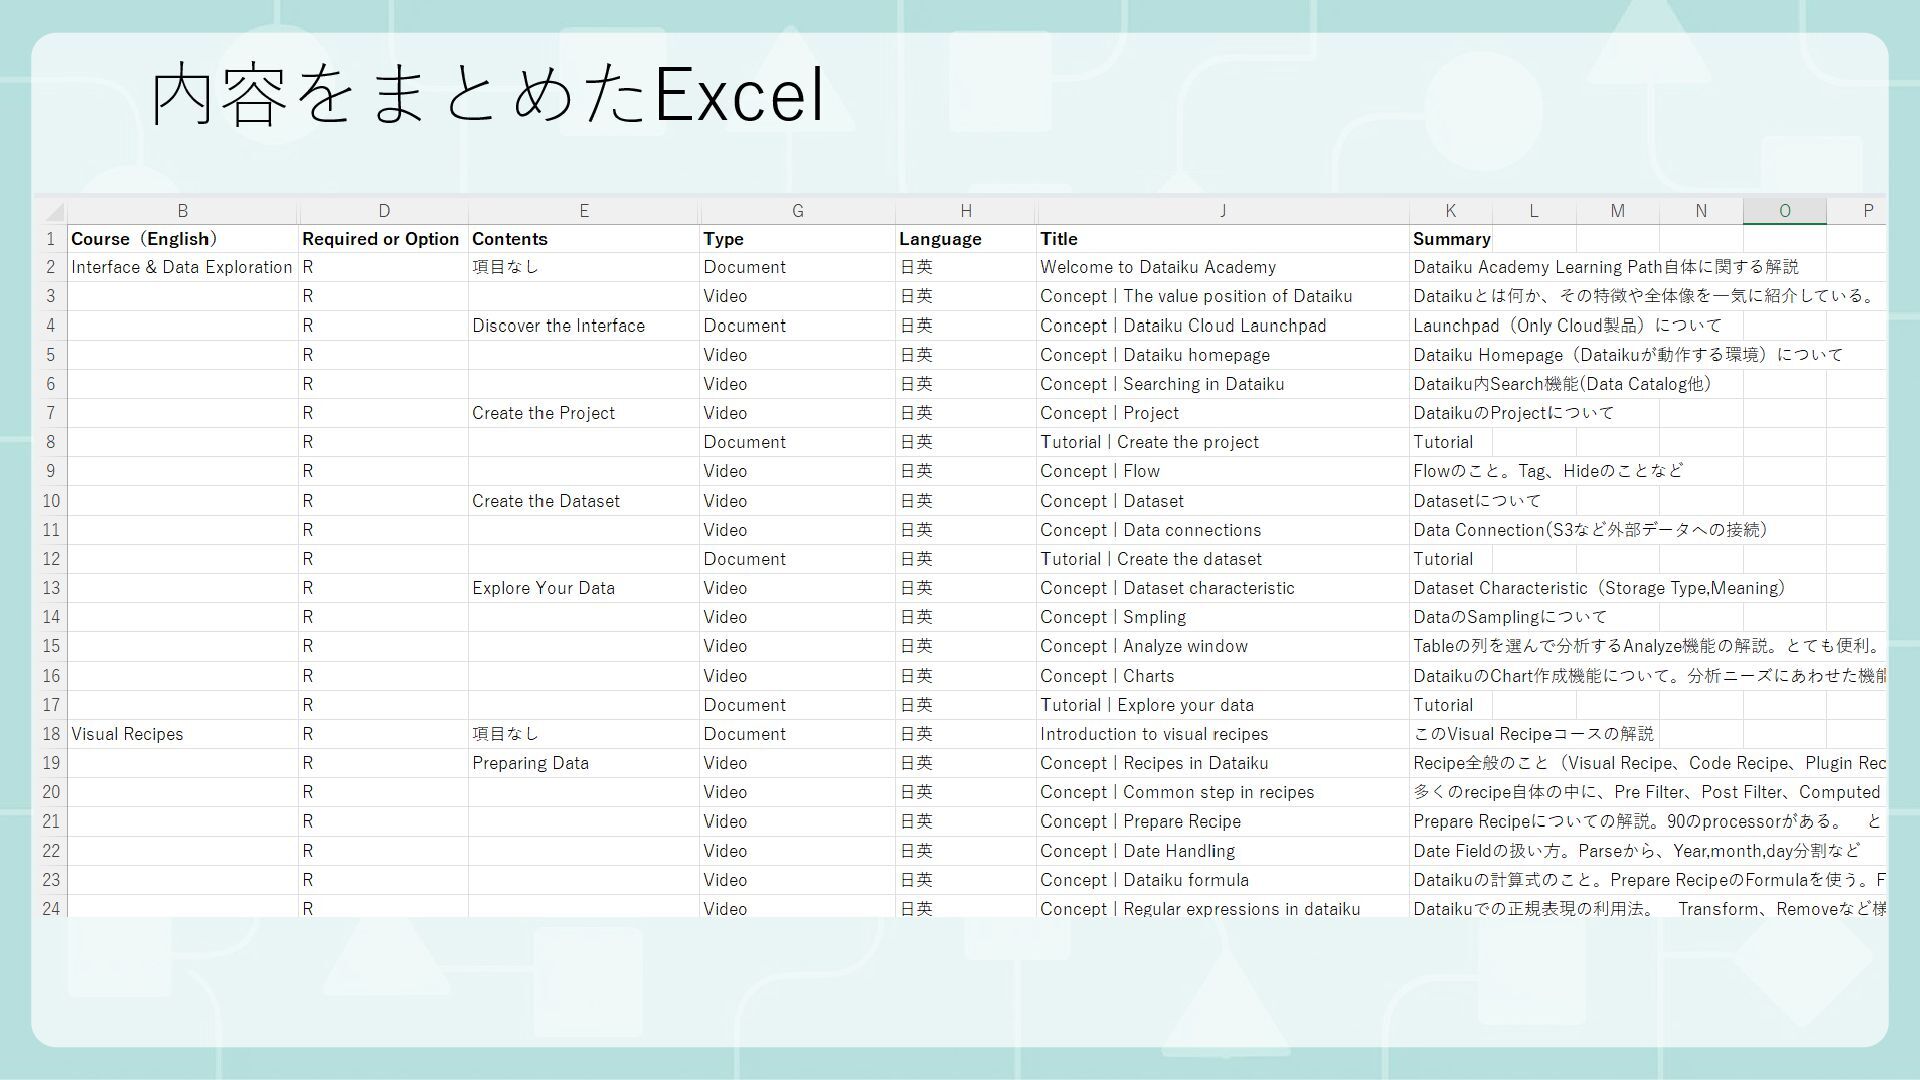Click 'Concept | Prepare Recipe' cell
Viewport: 1920px width, 1080px height.
point(1223,821)
